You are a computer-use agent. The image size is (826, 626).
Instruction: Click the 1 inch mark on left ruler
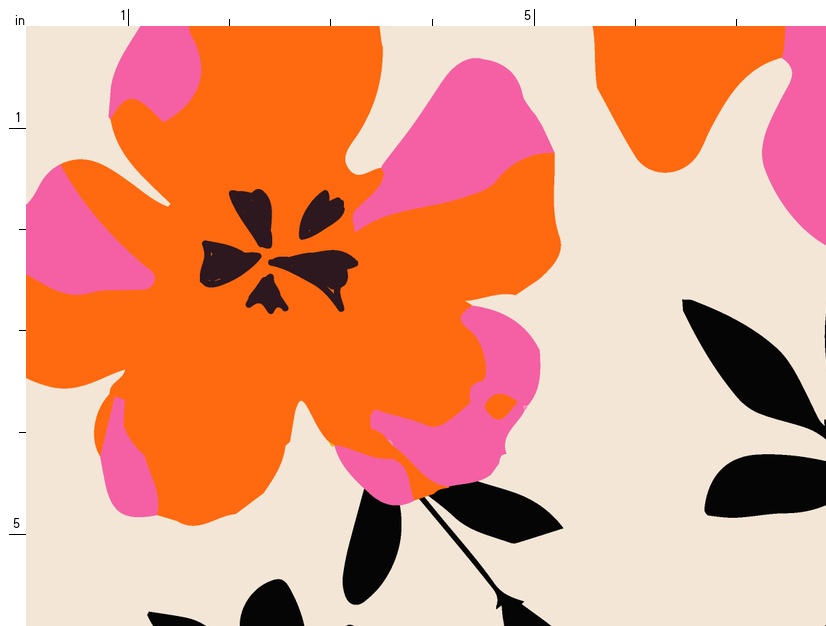coord(17,119)
